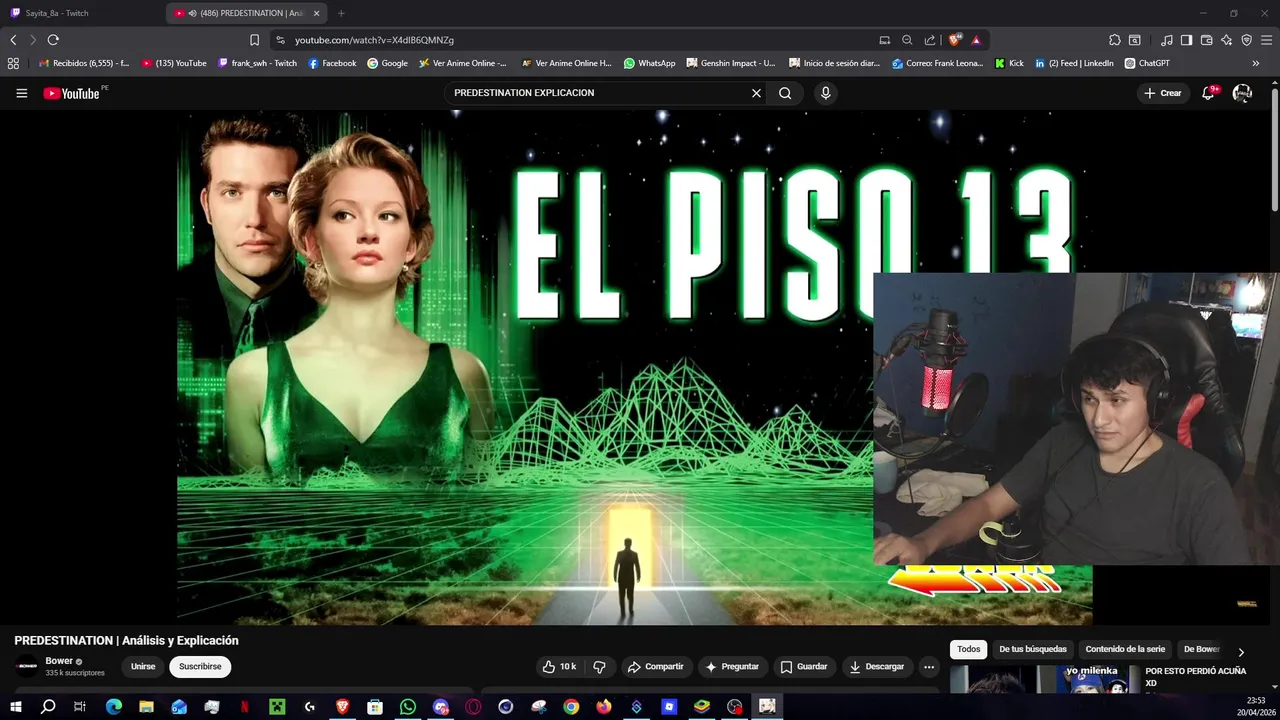Open more actions three-dot menu
Screen dimensions: 1280x720
[x=929, y=666]
